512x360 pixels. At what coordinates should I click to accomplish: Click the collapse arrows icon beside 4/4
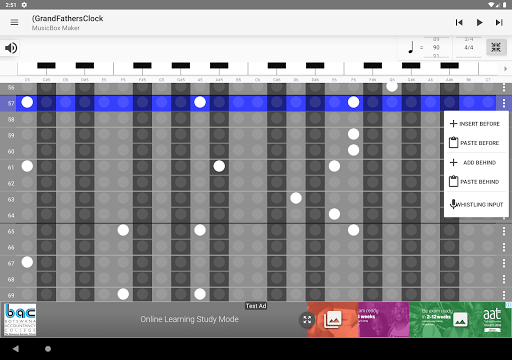(496, 47)
